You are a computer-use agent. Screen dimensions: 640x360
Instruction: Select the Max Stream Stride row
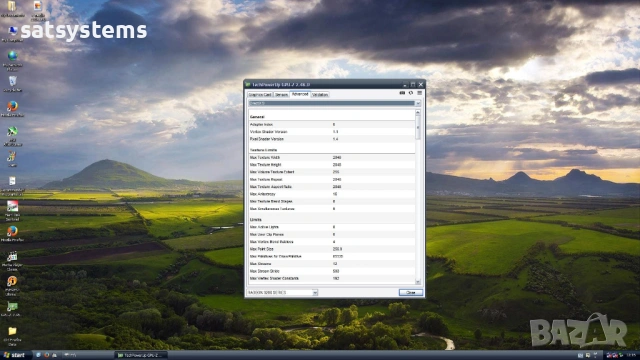[x=331, y=271]
